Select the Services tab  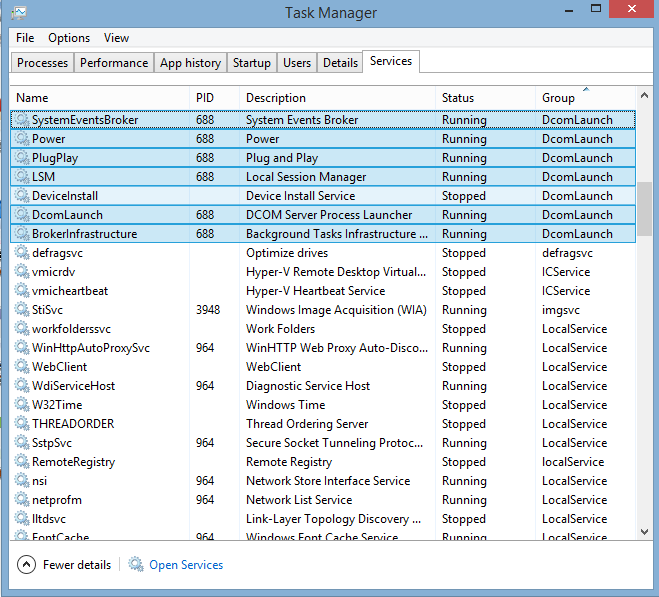(391, 61)
